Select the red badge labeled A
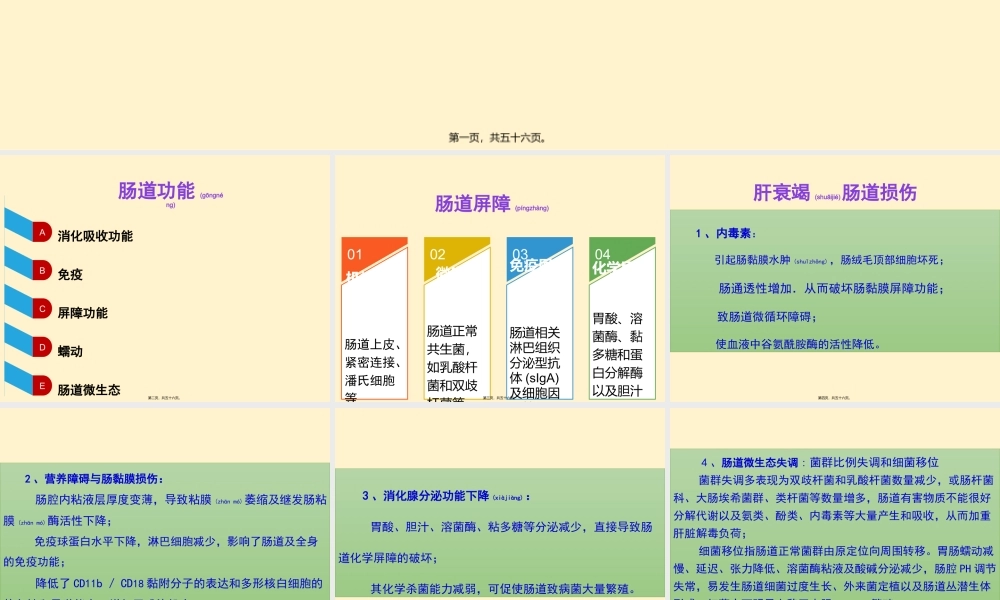 coord(41,232)
